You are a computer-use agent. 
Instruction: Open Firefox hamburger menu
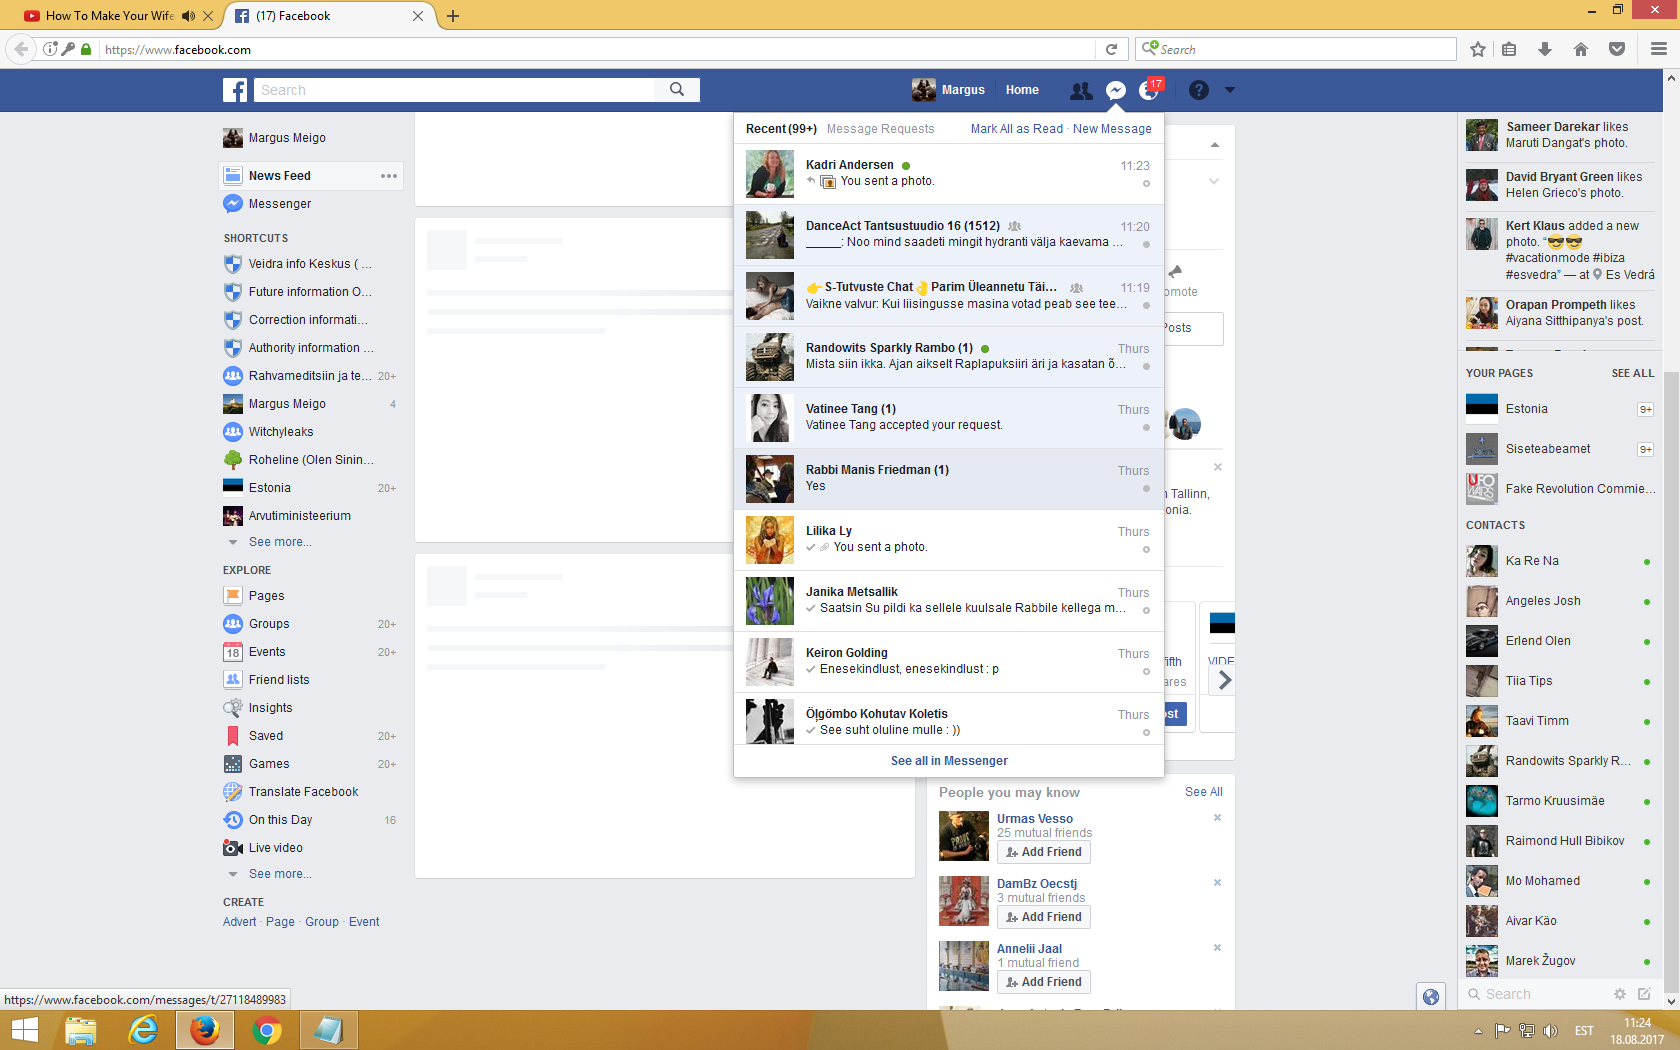[x=1659, y=49]
